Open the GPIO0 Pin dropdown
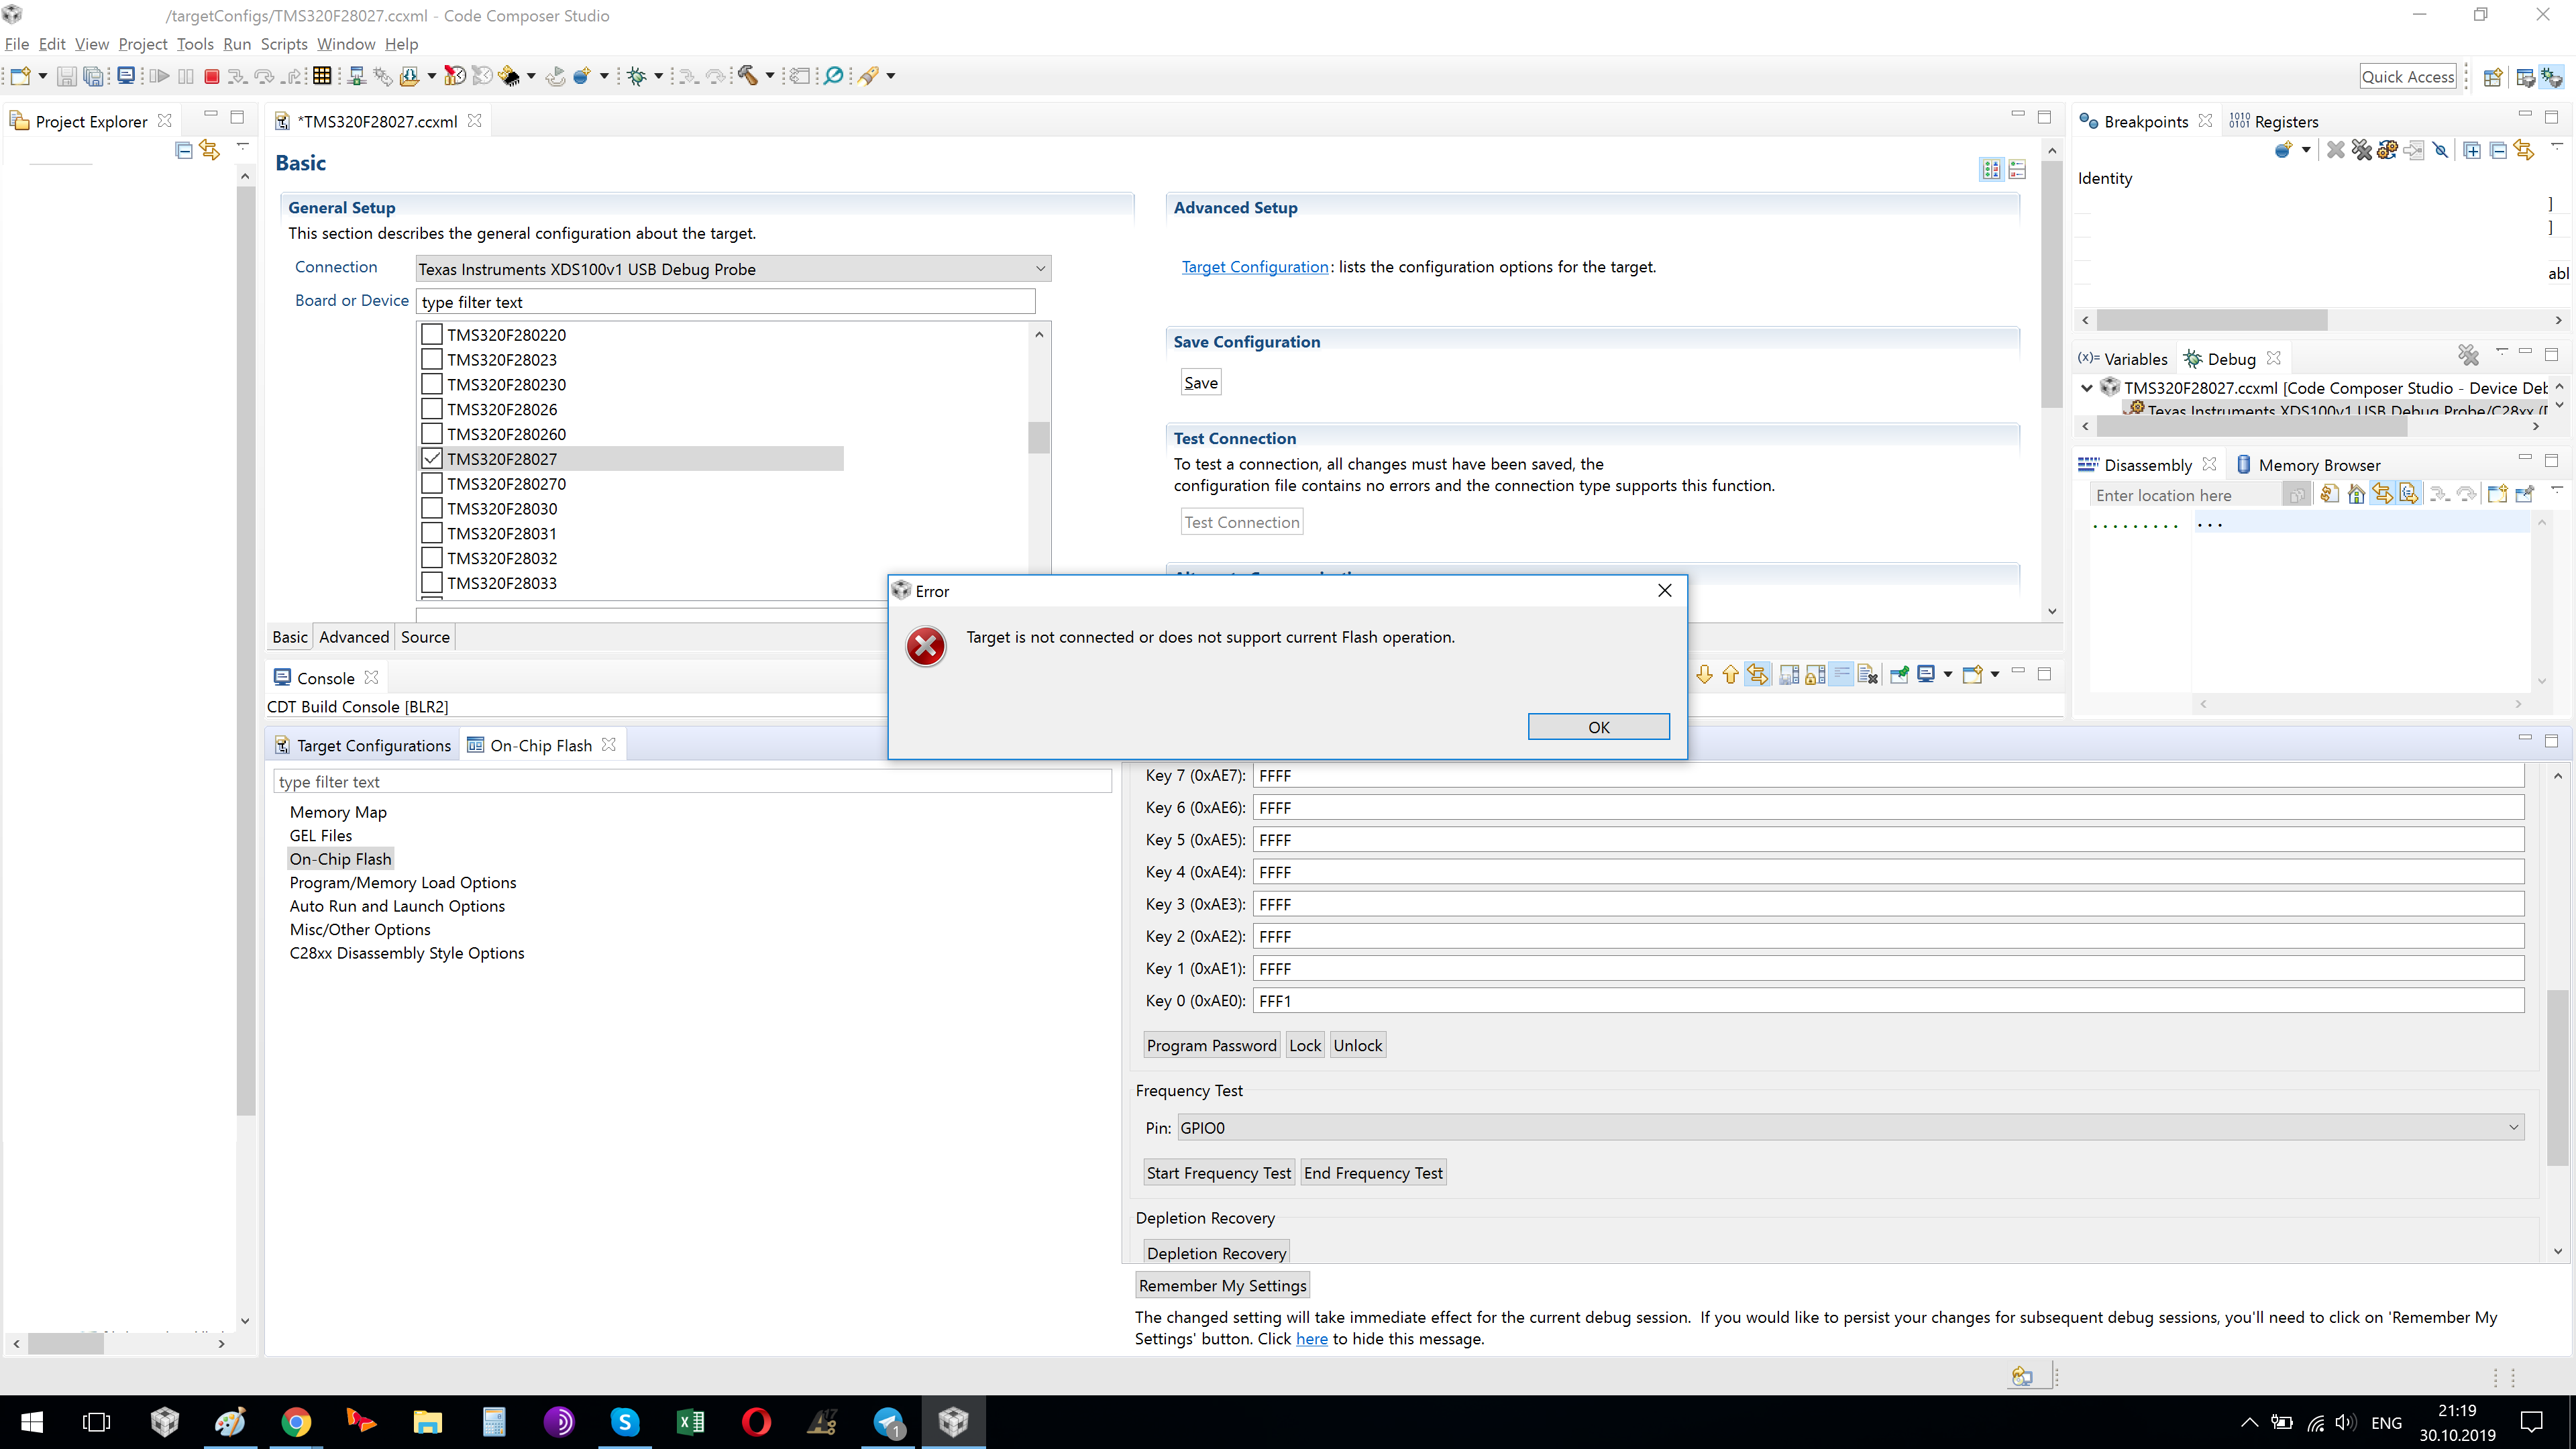The image size is (2576, 1449). click(1850, 1128)
